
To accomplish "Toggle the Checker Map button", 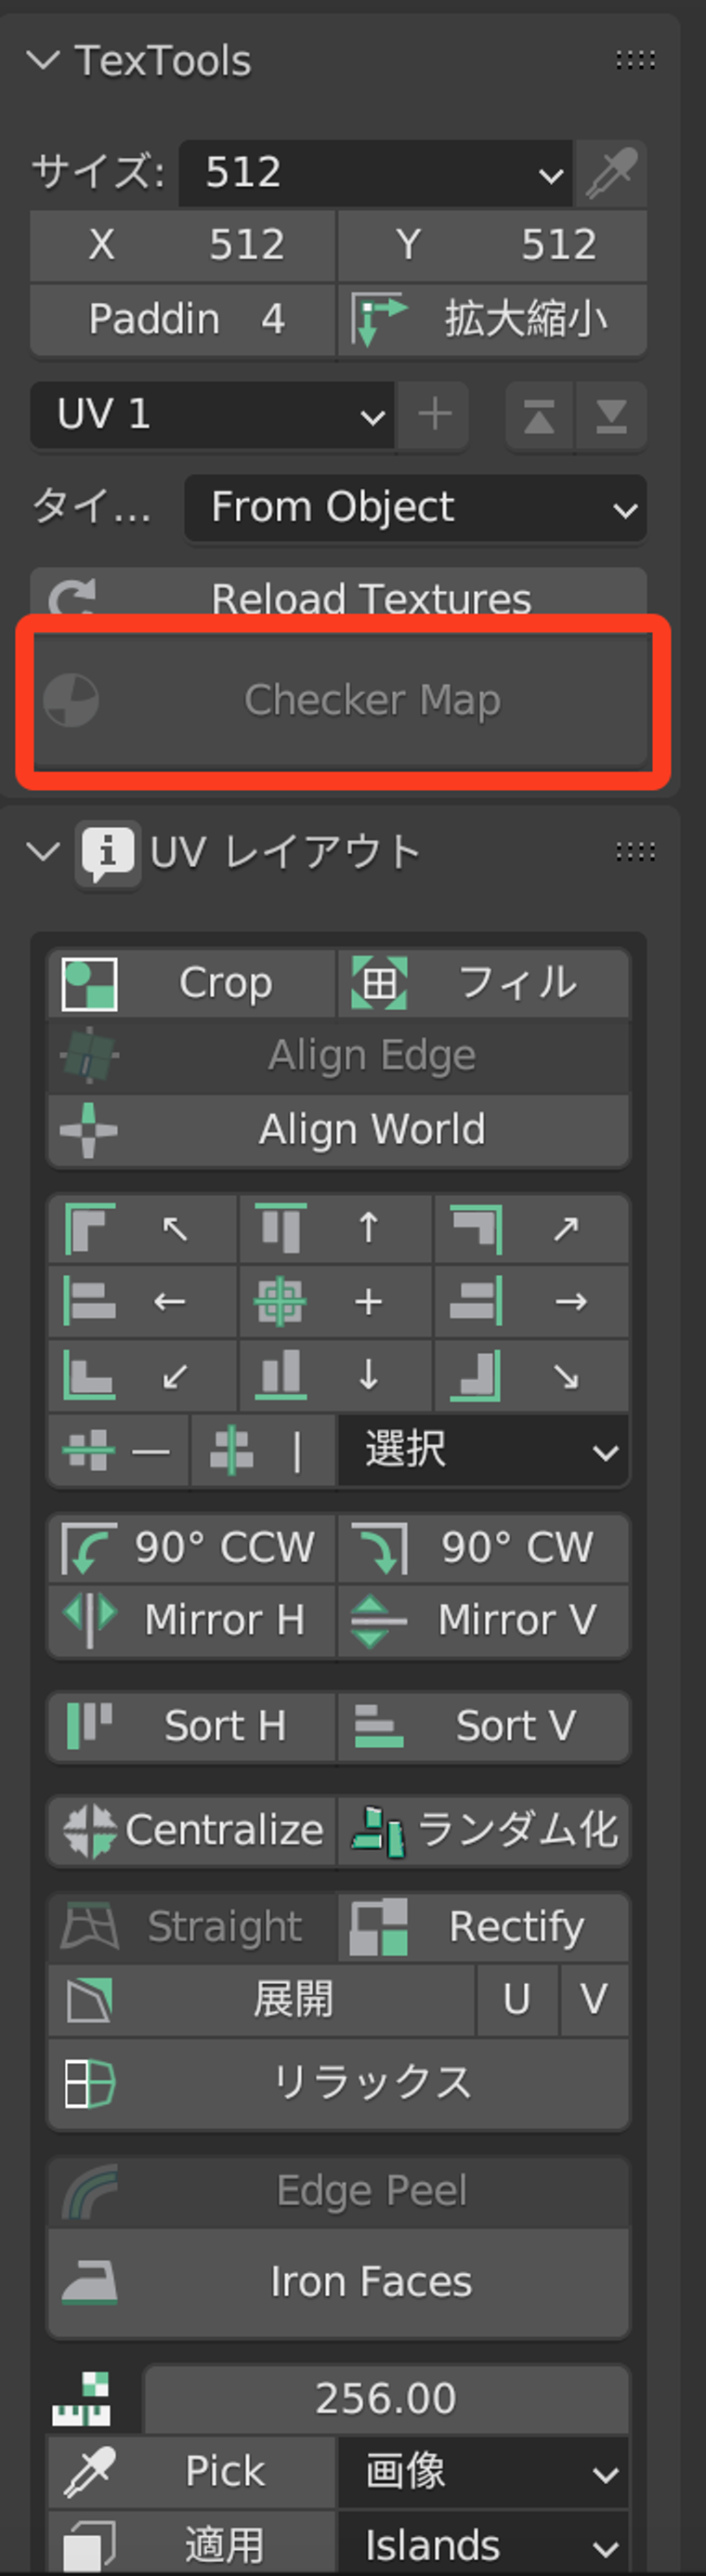I will [x=342, y=700].
